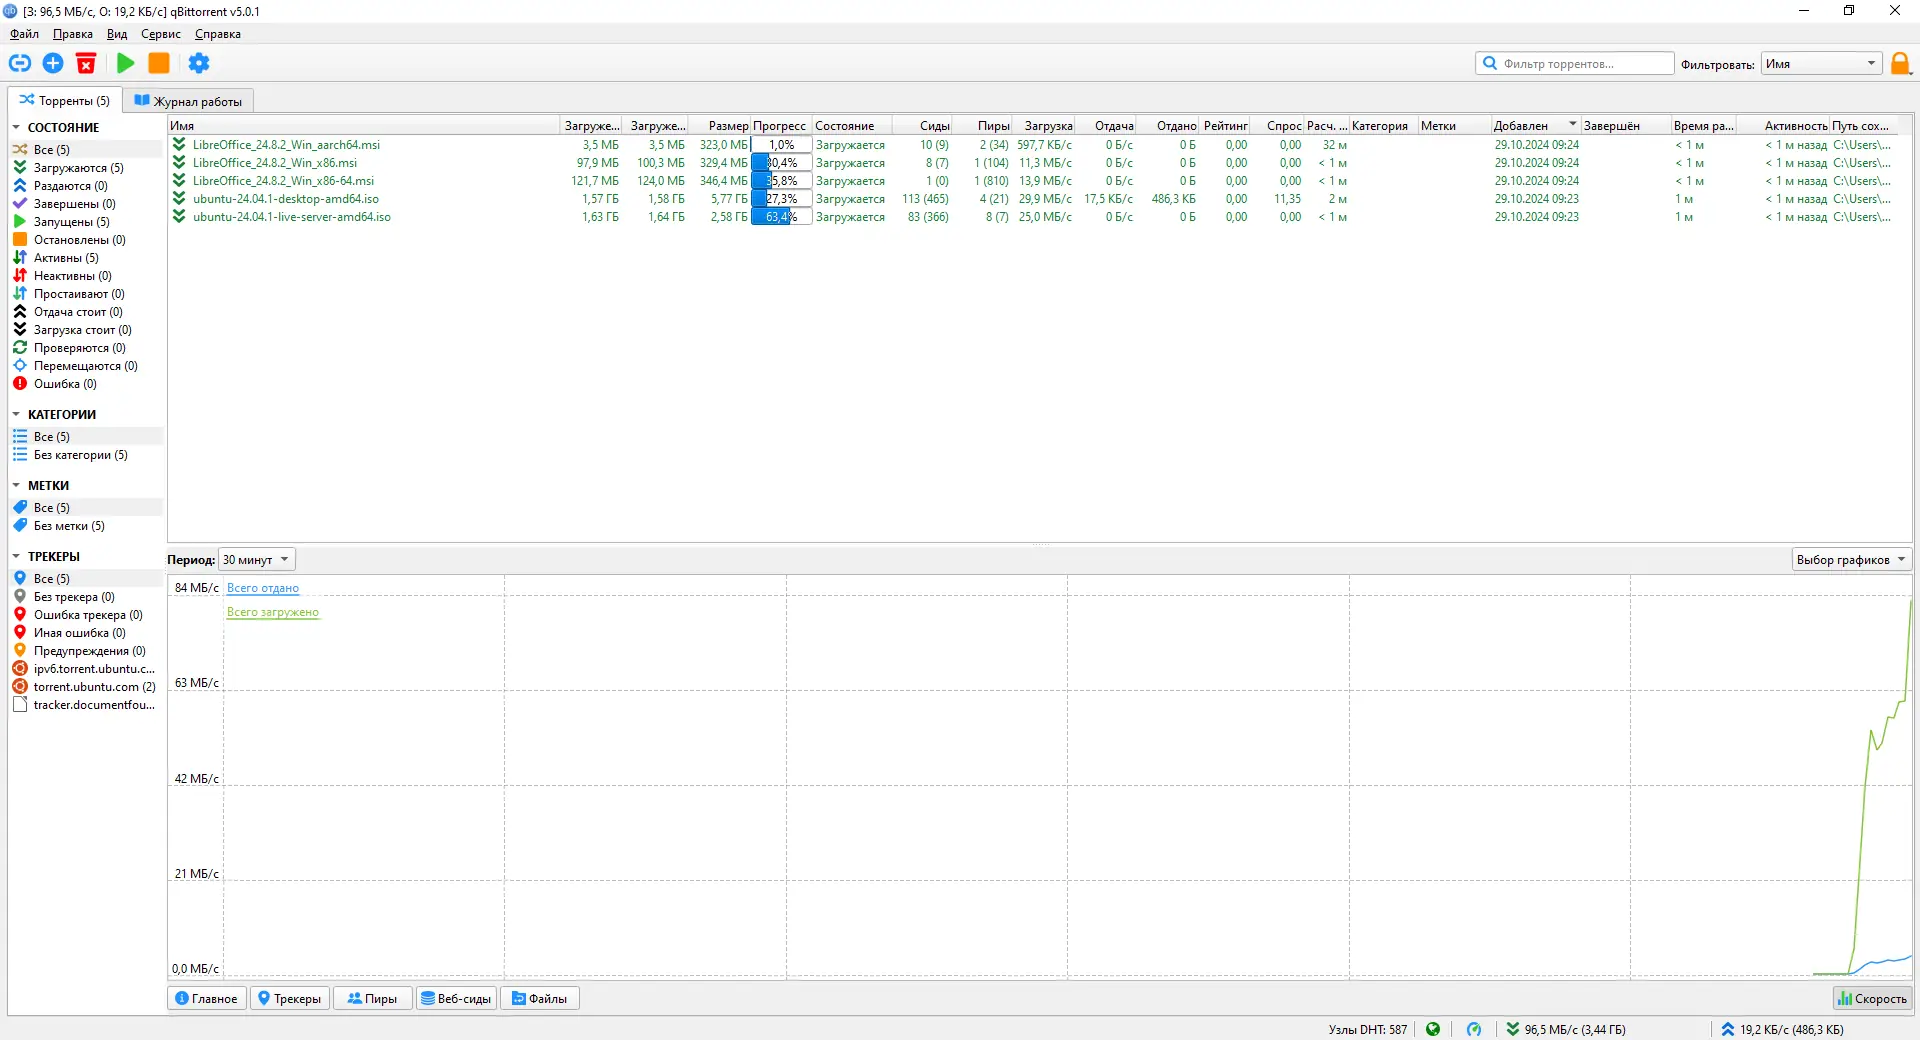Open the Правка menu
Viewport: 1920px width, 1040px height.
pos(73,34)
